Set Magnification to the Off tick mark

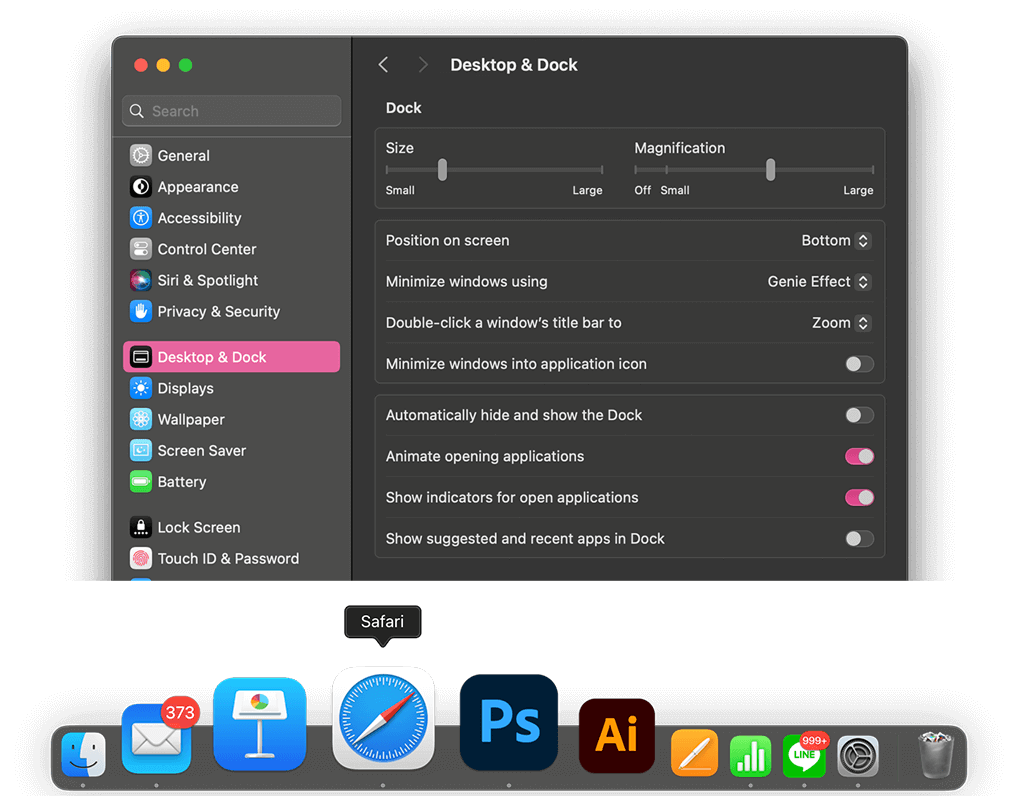(636, 170)
